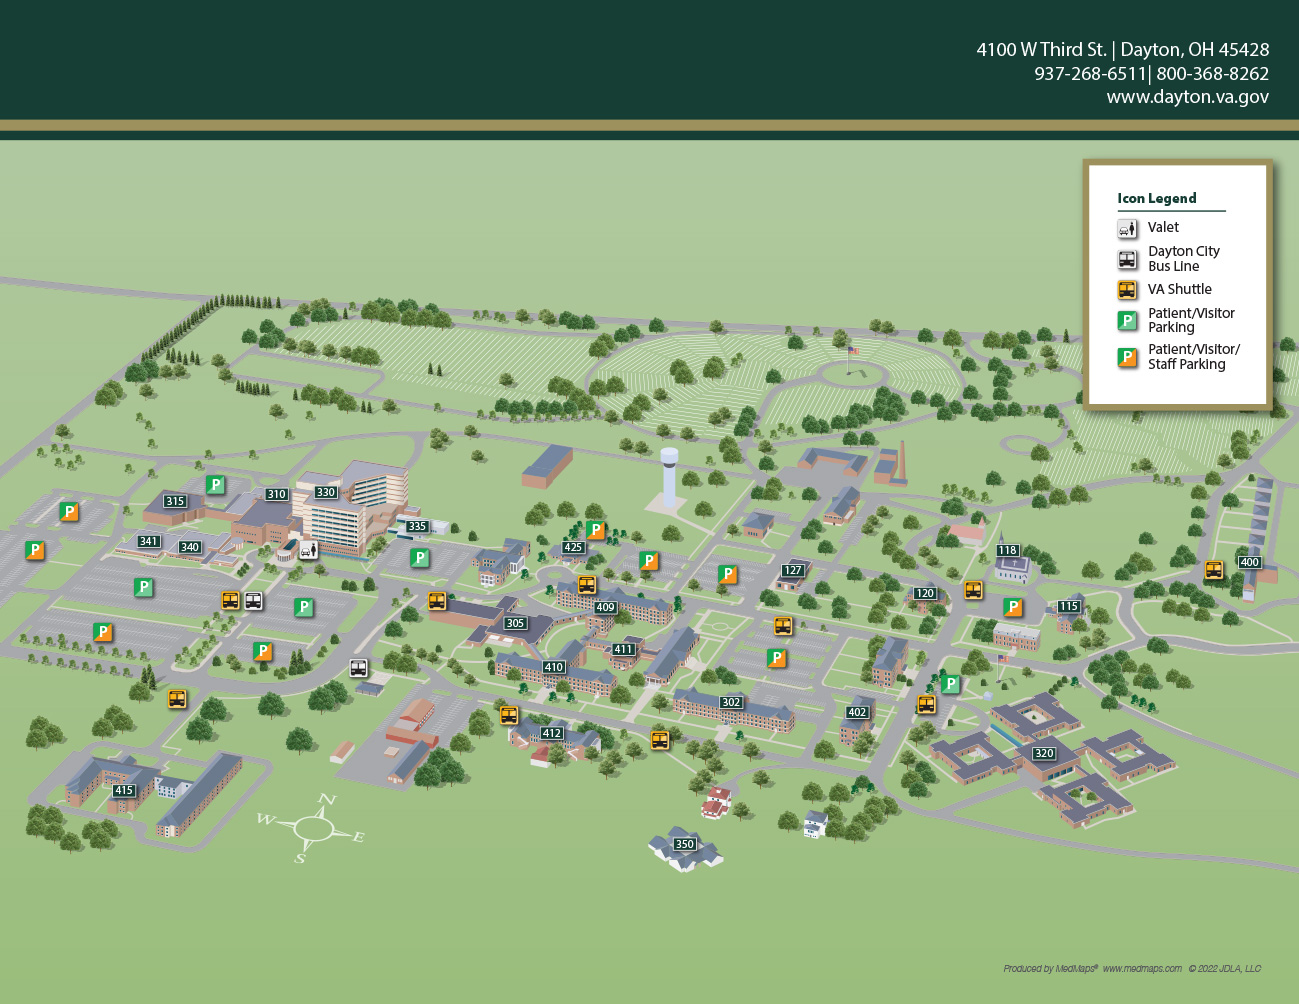Click building label 302
Viewport: 1299px width, 1004px height.
731,702
